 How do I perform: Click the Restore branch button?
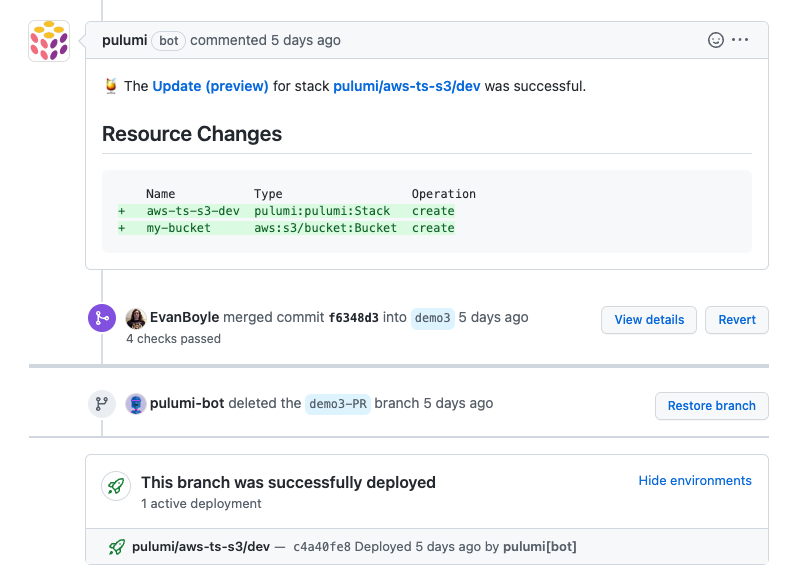pos(711,406)
